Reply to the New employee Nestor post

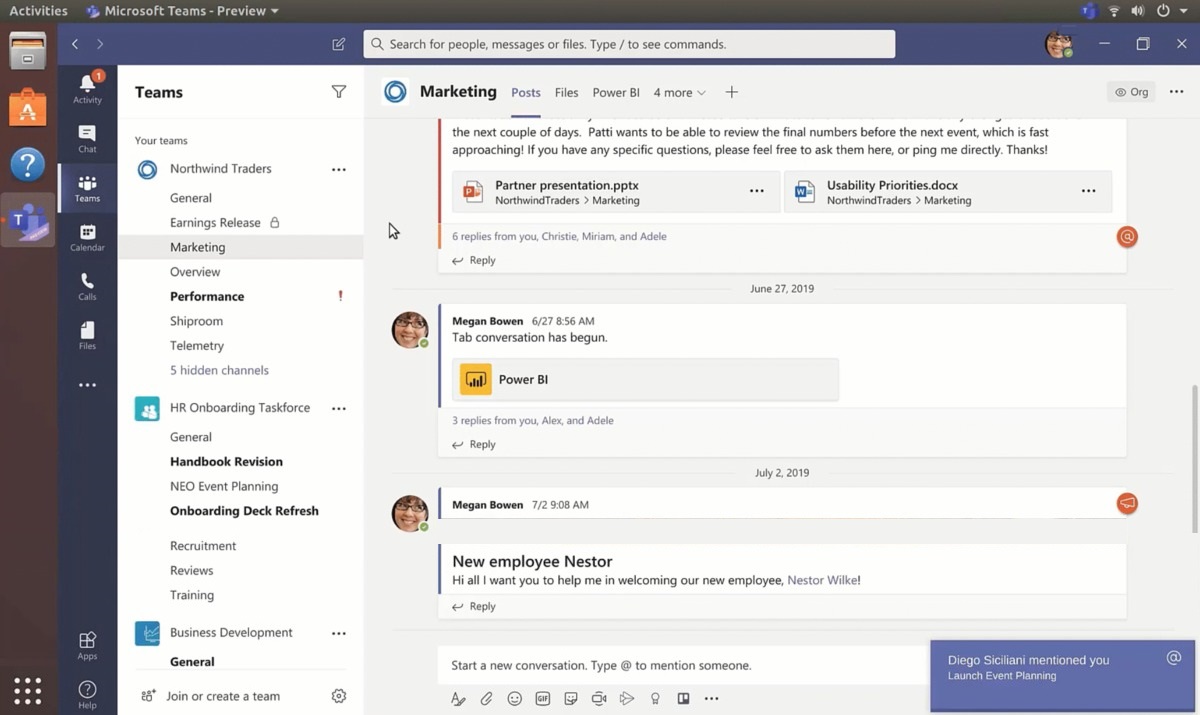click(x=474, y=607)
